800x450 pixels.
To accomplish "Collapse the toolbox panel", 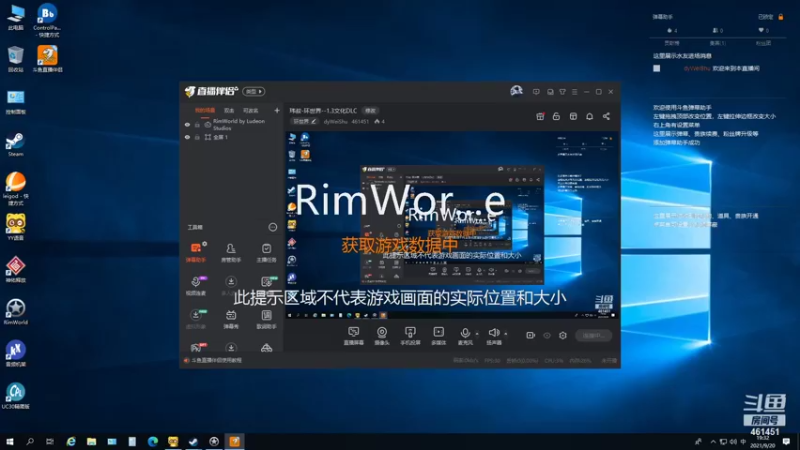I will point(273,227).
